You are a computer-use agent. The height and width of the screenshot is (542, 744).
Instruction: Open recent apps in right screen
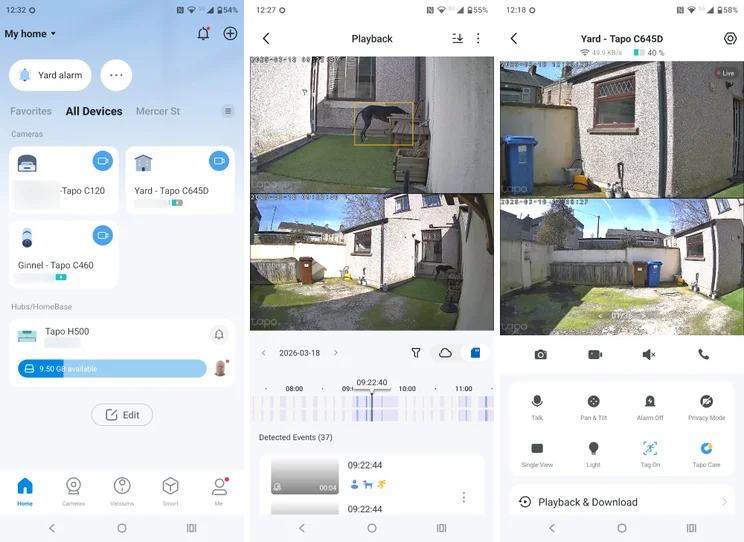691,528
